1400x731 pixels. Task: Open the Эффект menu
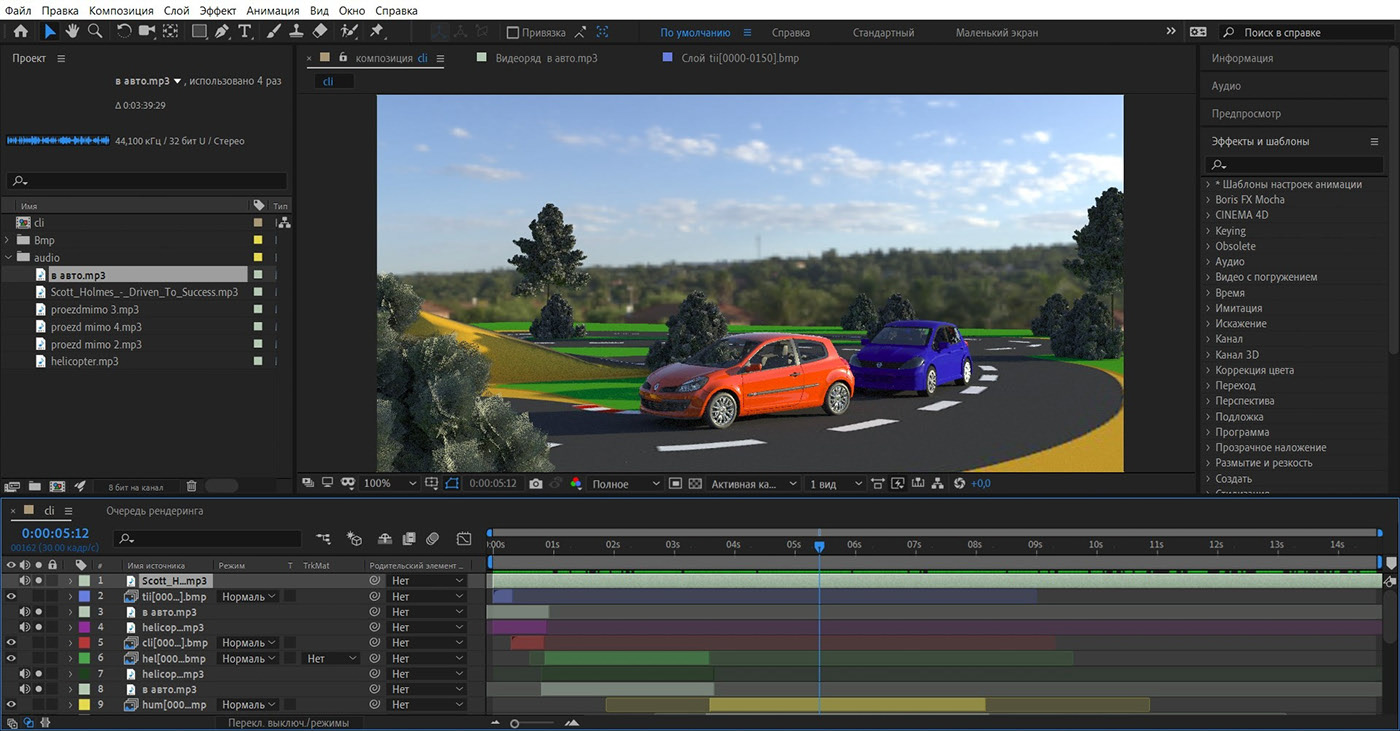point(218,10)
